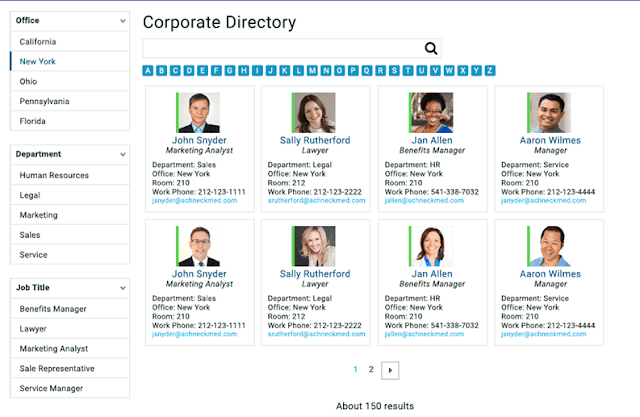640x417 pixels.
Task: Open email link jallen@schneckmed.com in top row
Action: click(424, 200)
